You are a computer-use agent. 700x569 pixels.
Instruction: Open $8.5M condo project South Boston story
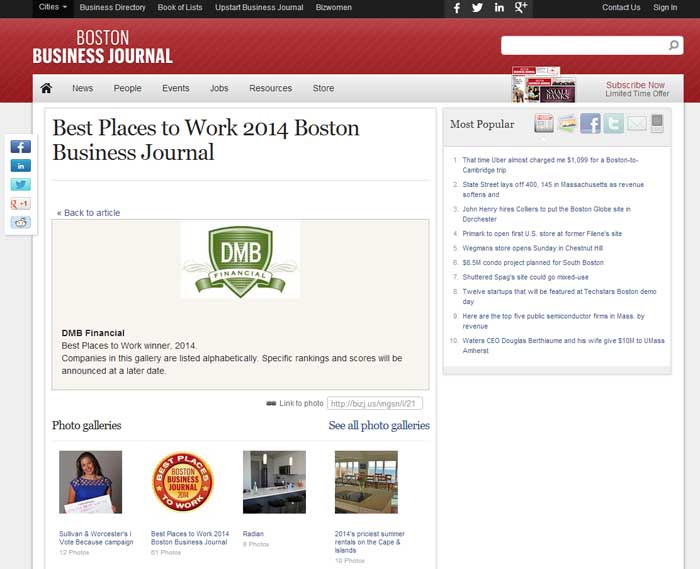point(533,262)
